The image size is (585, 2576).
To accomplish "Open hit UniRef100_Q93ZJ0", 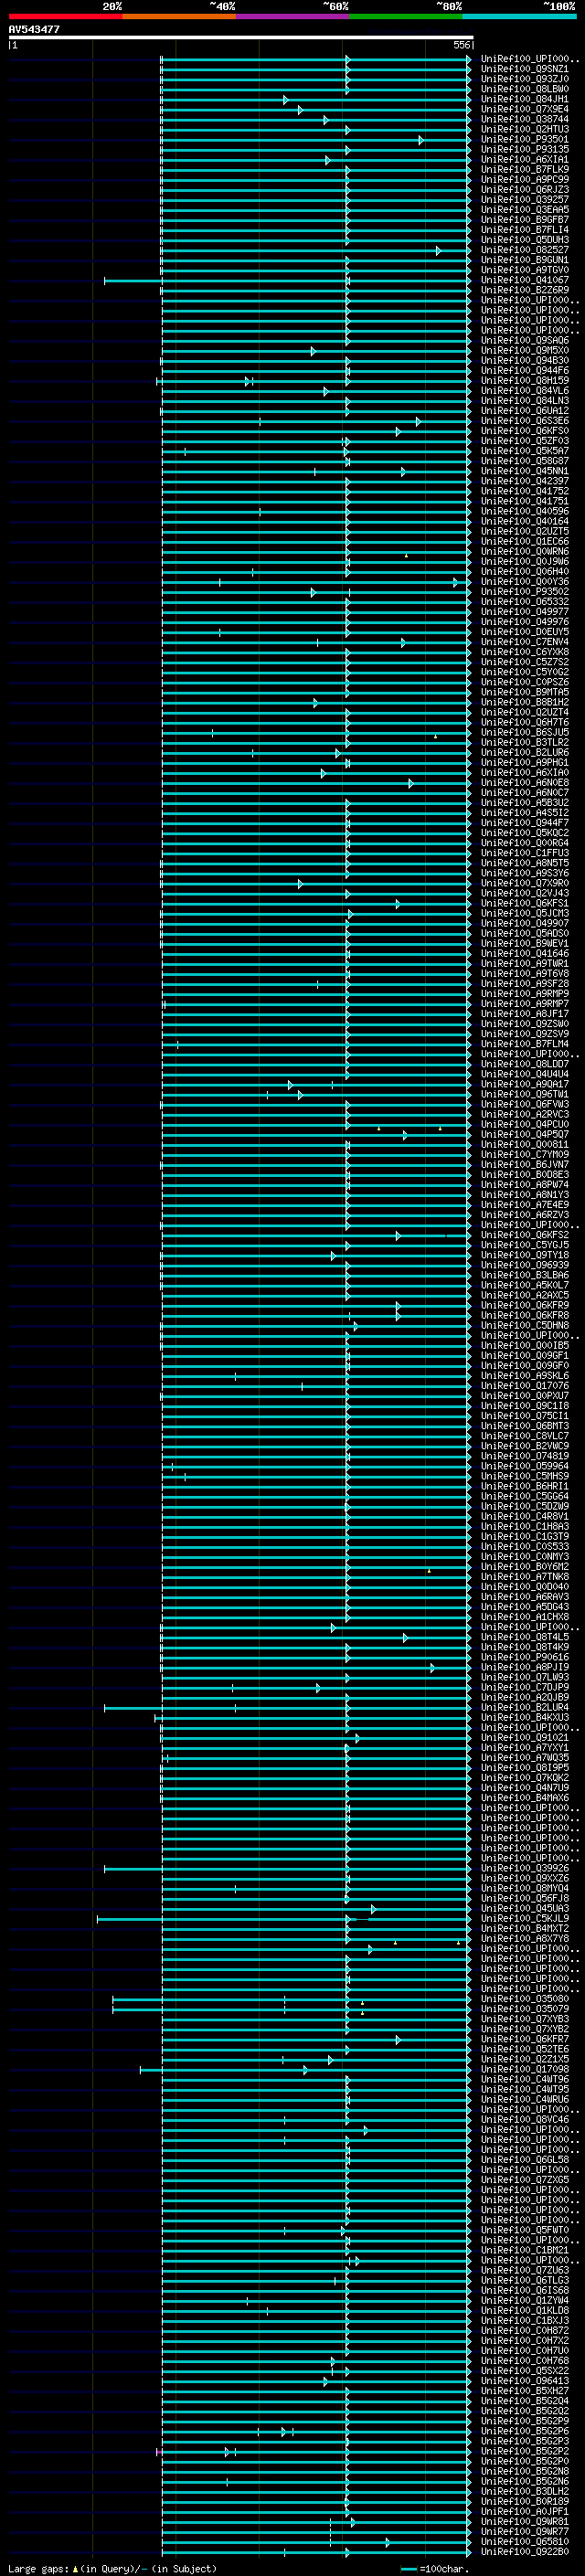I will click(525, 79).
